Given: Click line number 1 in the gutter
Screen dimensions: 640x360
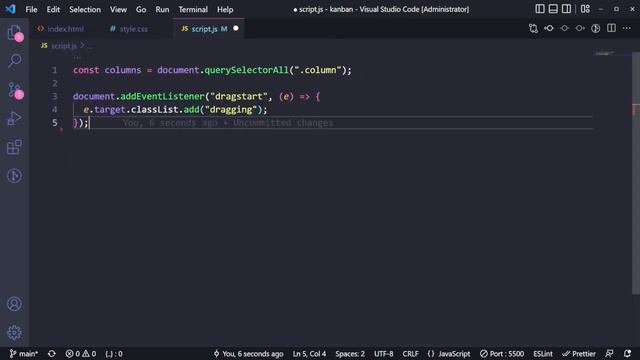Looking at the screenshot, I should 55,70.
